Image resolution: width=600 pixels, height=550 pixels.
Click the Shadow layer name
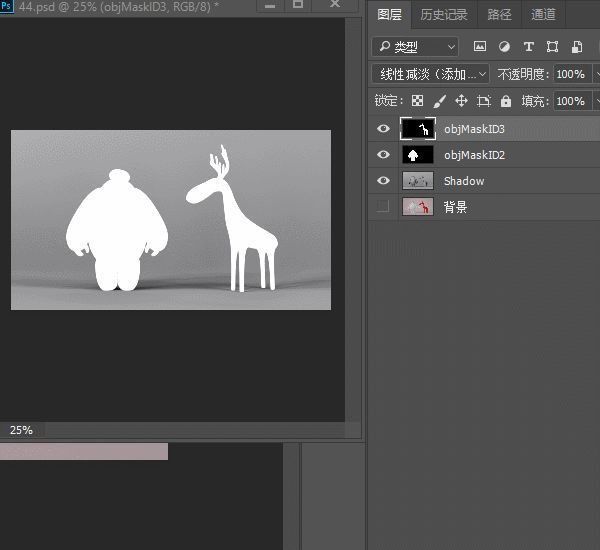tap(464, 181)
